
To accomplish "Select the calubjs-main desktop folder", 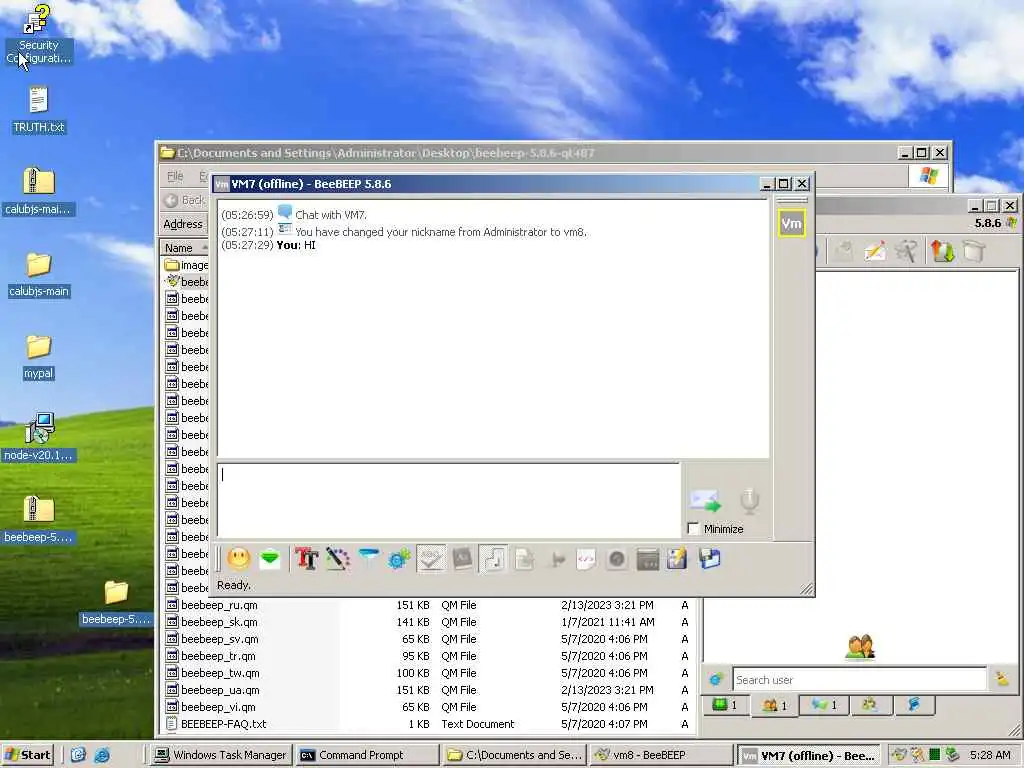I will coord(39,274).
